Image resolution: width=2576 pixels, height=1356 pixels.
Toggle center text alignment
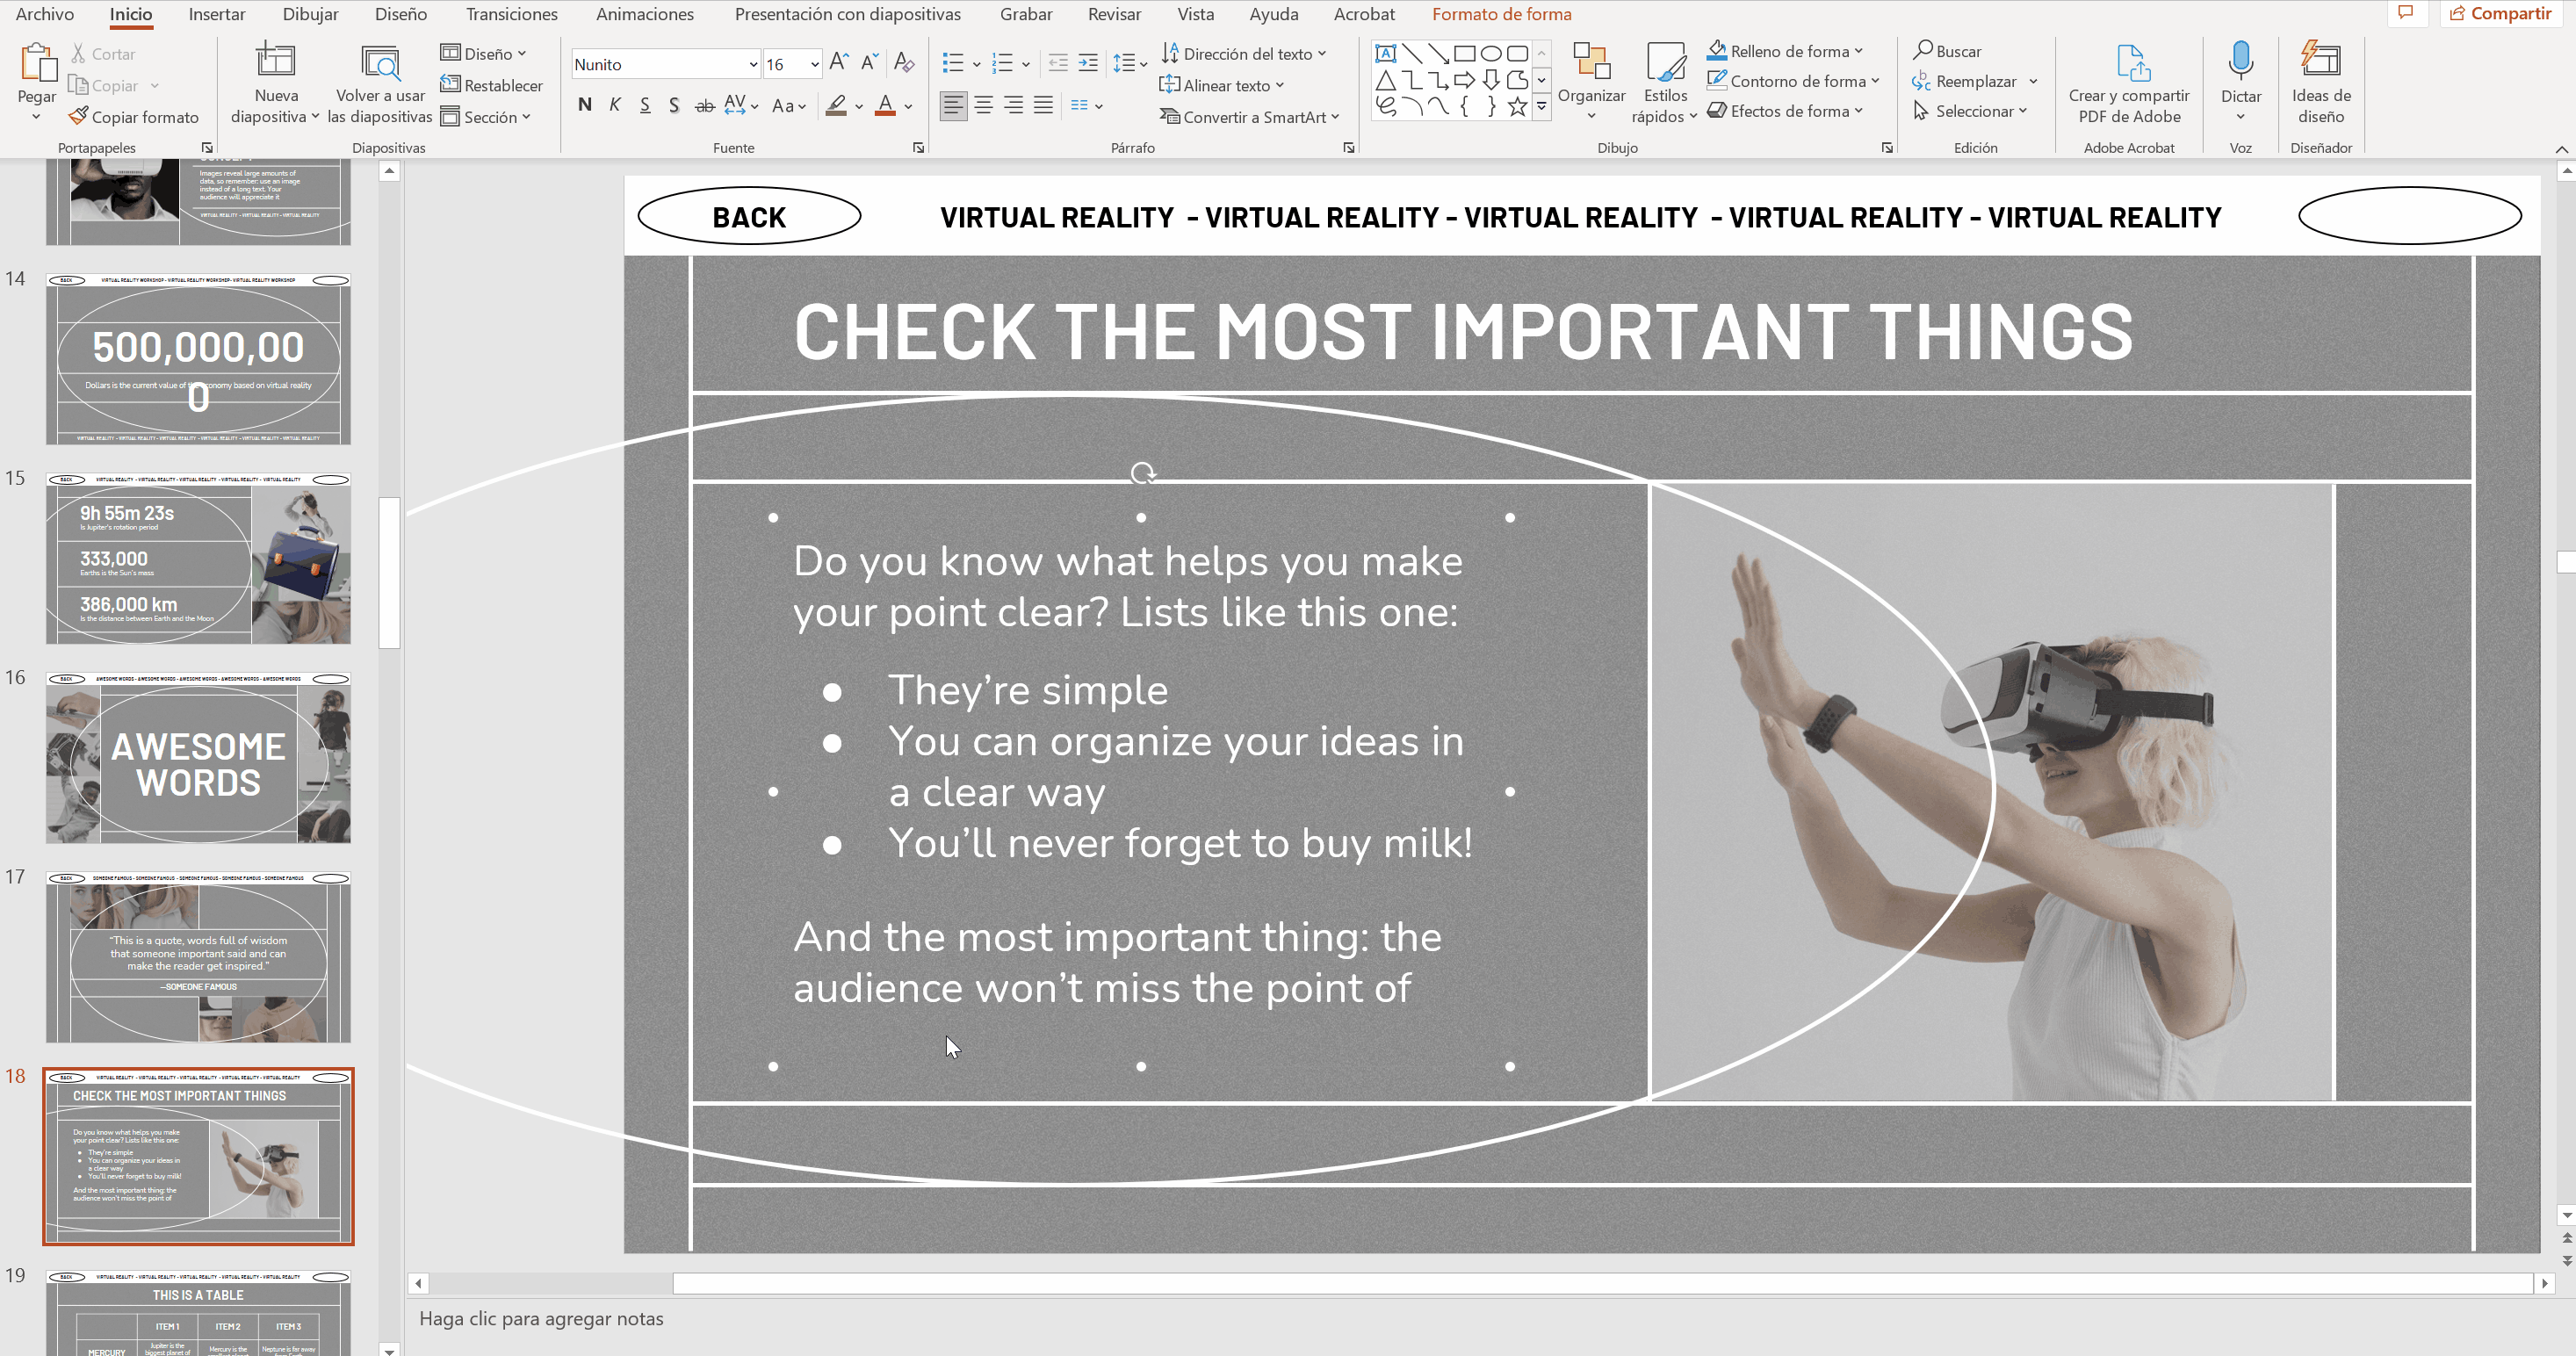click(984, 105)
